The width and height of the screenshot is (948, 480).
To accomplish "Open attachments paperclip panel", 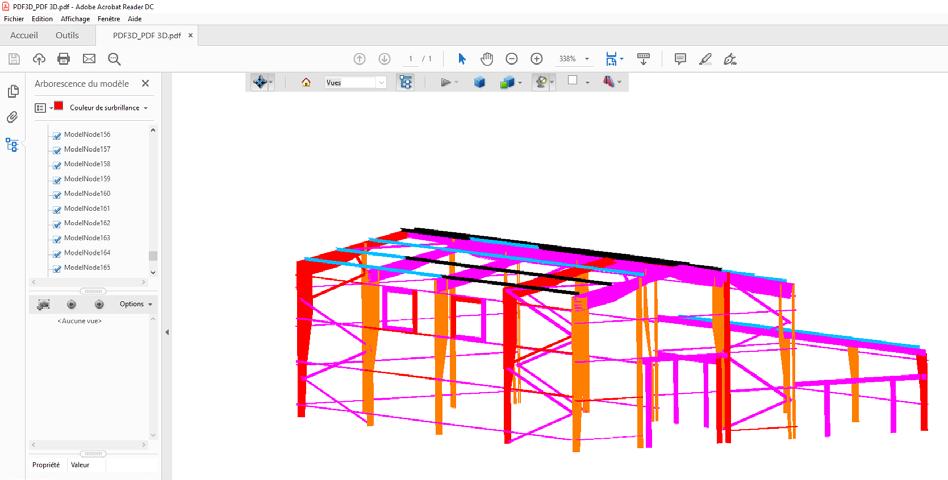I will pyautogui.click(x=12, y=117).
